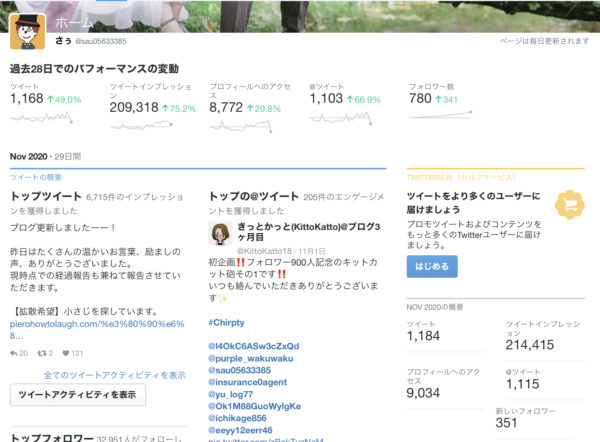Click the TWITTER広告 (セルフサービス) heading
This screenshot has width=600, height=442.
pyautogui.click(x=461, y=177)
